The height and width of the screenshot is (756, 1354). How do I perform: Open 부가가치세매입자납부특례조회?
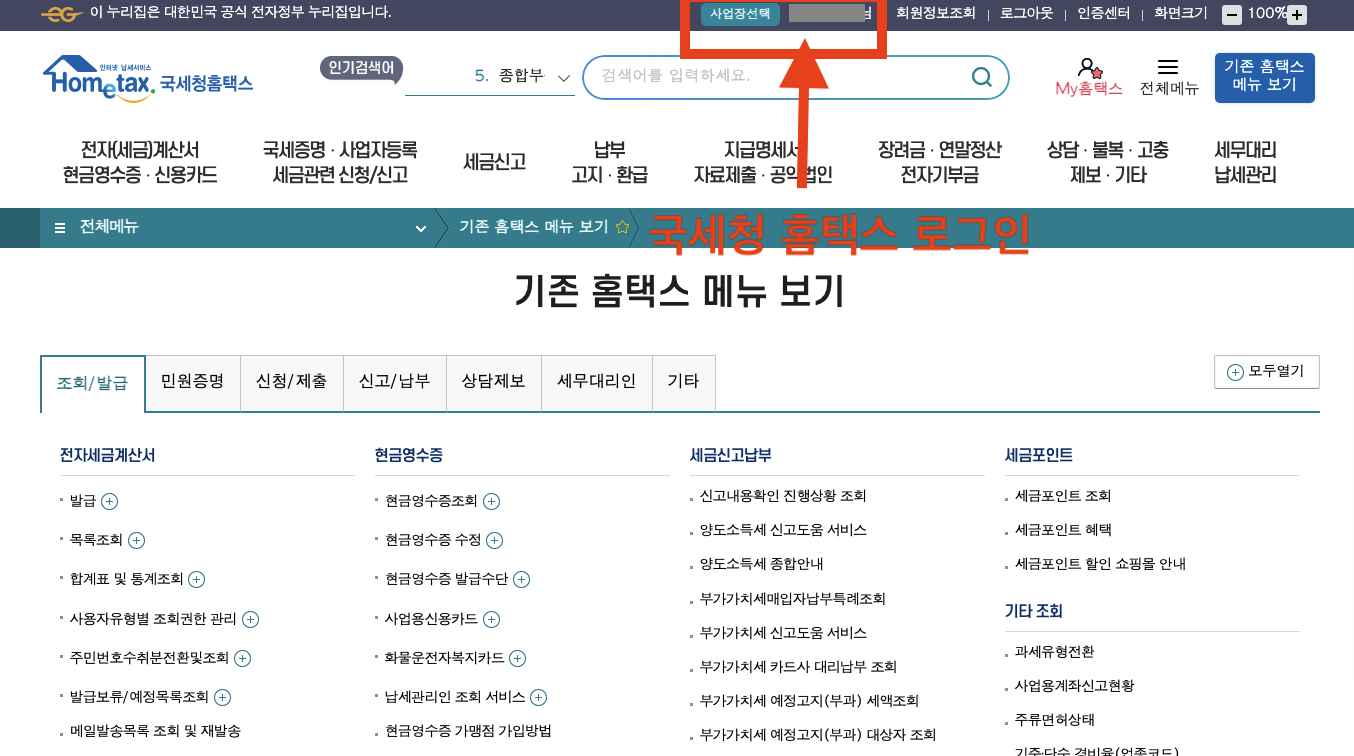(x=793, y=599)
